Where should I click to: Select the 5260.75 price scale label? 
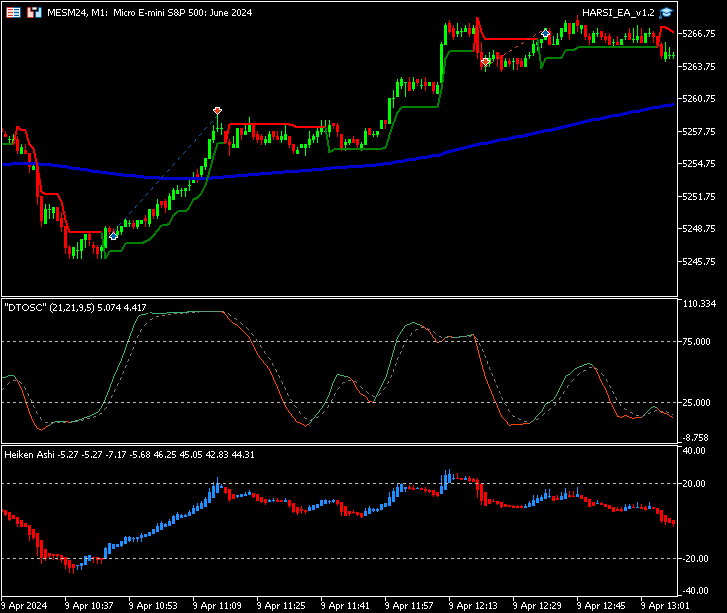click(699, 98)
